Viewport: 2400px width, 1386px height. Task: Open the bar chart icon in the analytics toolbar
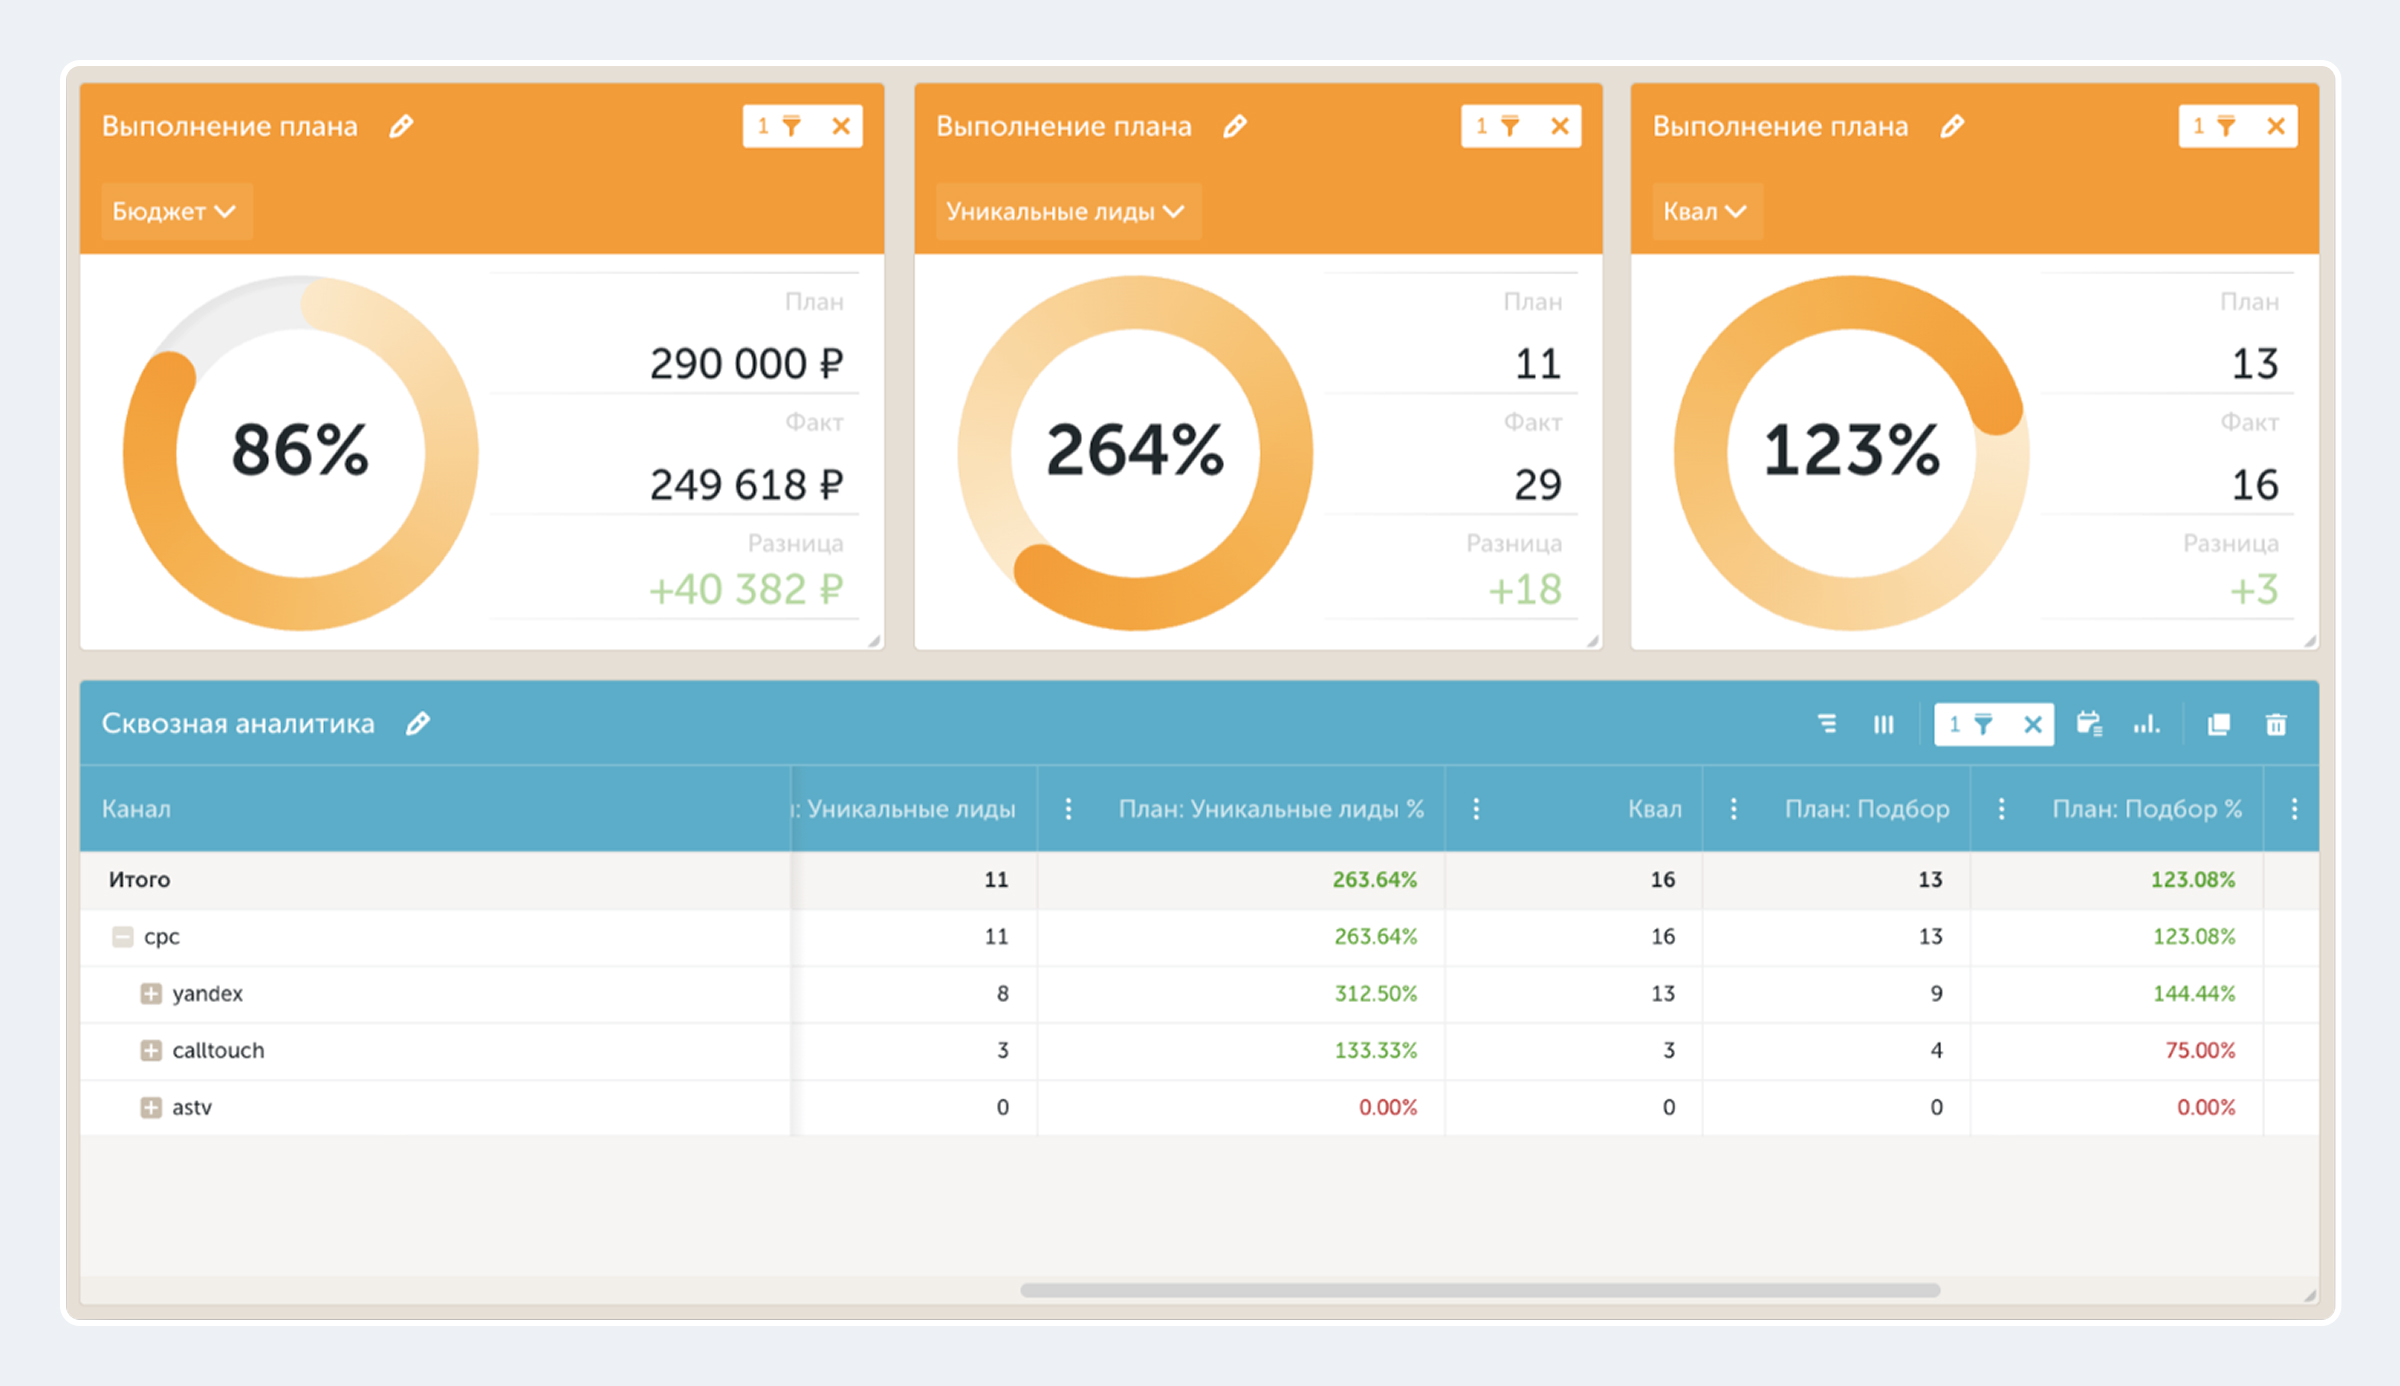point(2146,724)
